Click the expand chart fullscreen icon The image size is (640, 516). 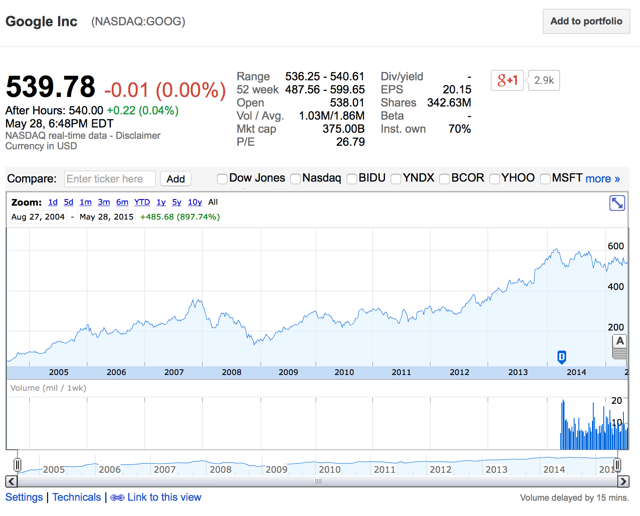pyautogui.click(x=617, y=203)
